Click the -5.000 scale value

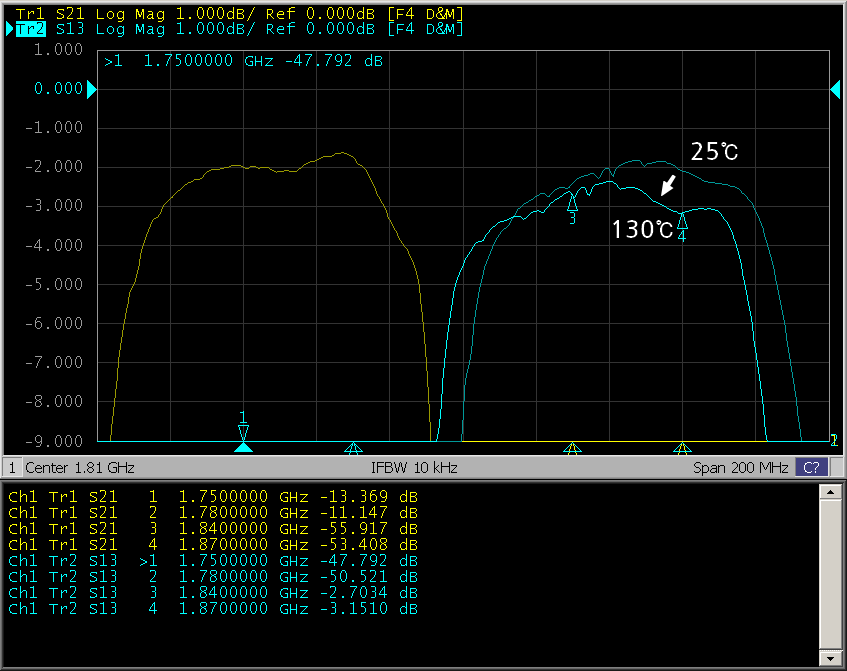coord(54,284)
